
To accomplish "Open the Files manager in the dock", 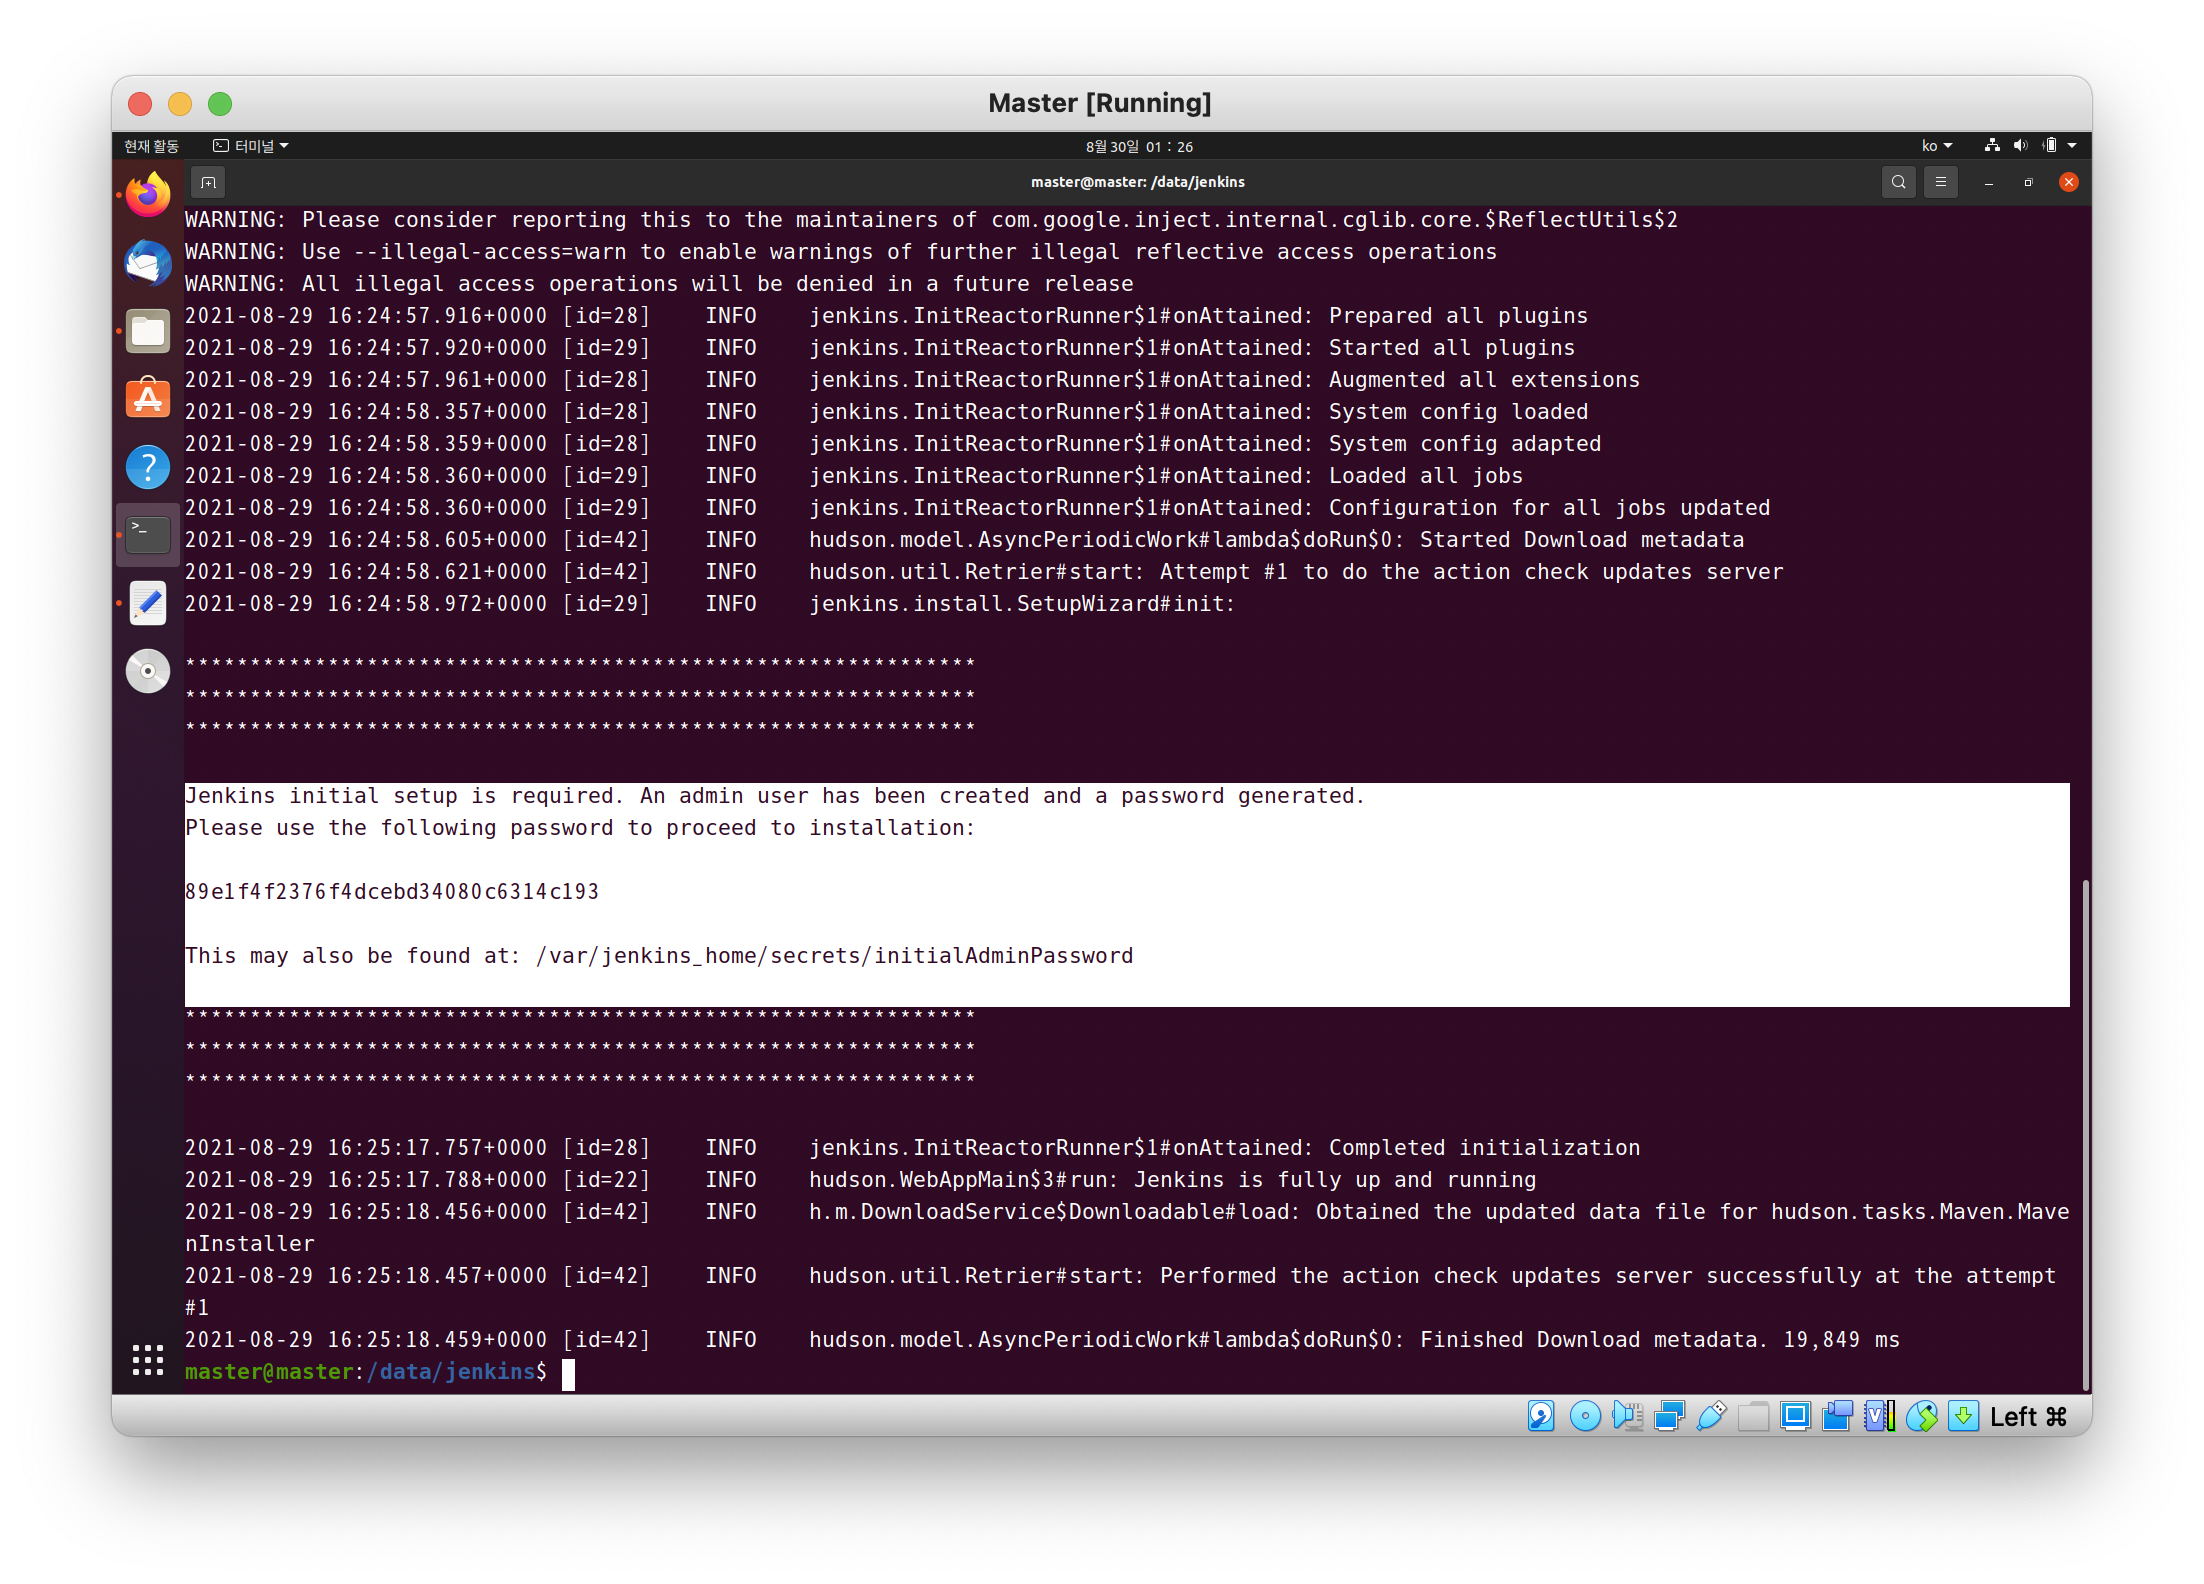I will coord(148,331).
